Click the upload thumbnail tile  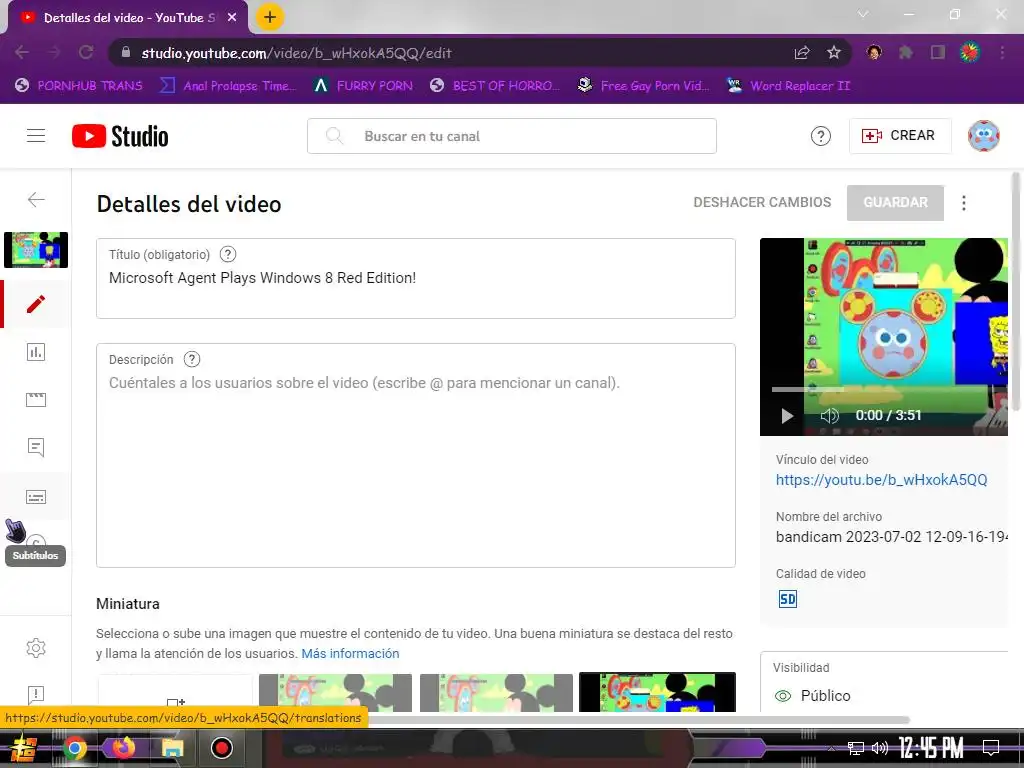pyautogui.click(x=175, y=694)
